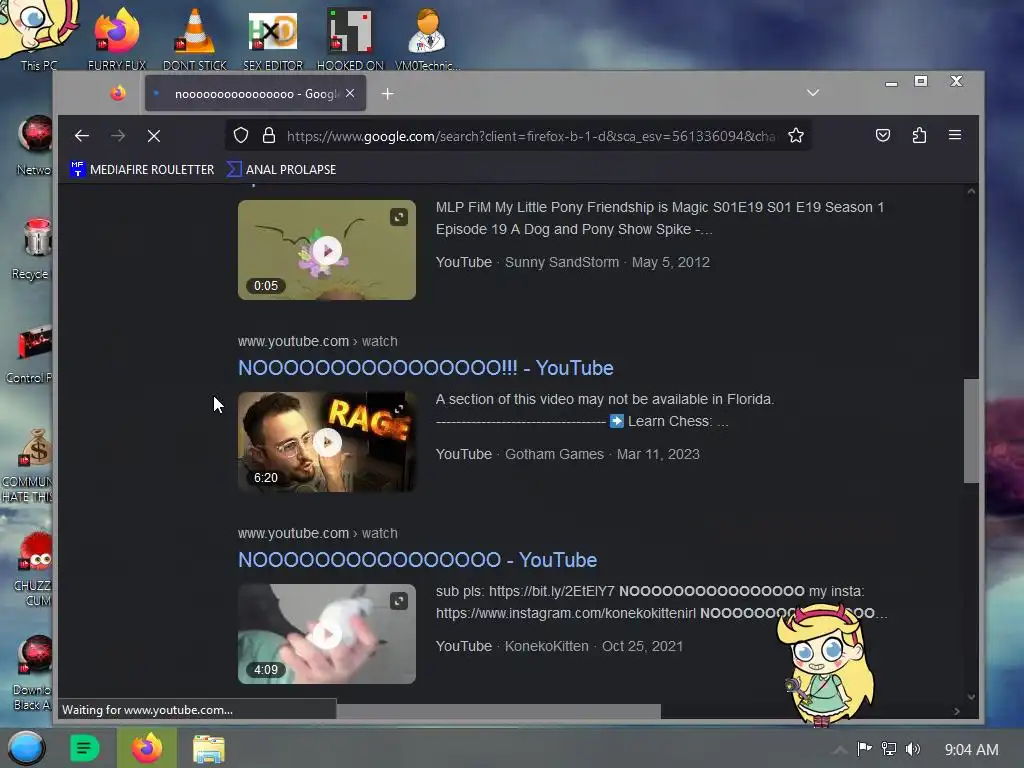Click the scroll down arrow
The height and width of the screenshot is (768, 1024).
971,697
